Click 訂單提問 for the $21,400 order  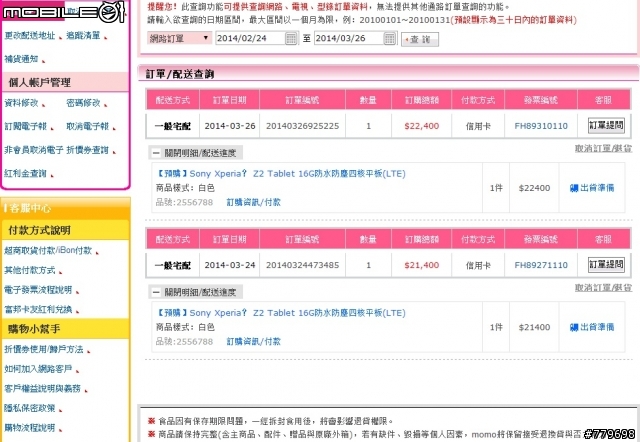click(x=606, y=264)
